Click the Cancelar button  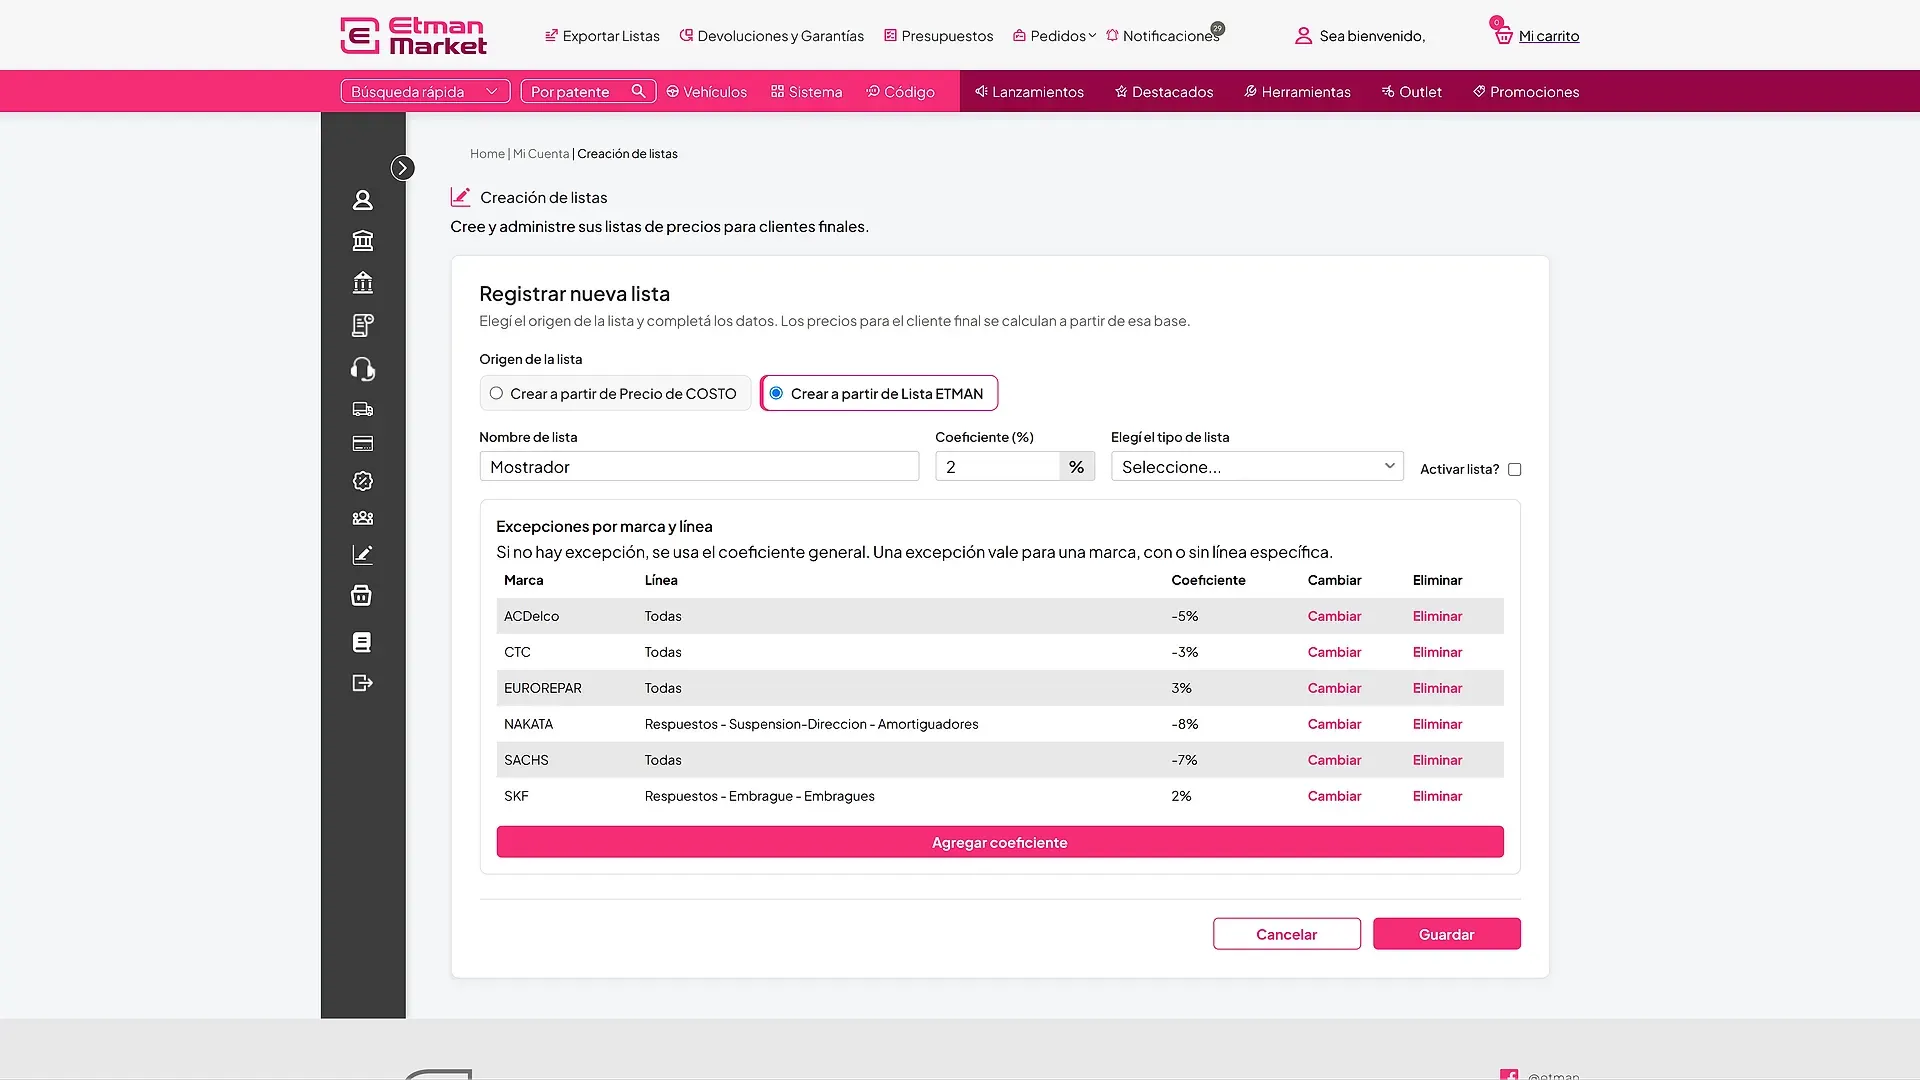pyautogui.click(x=1286, y=934)
